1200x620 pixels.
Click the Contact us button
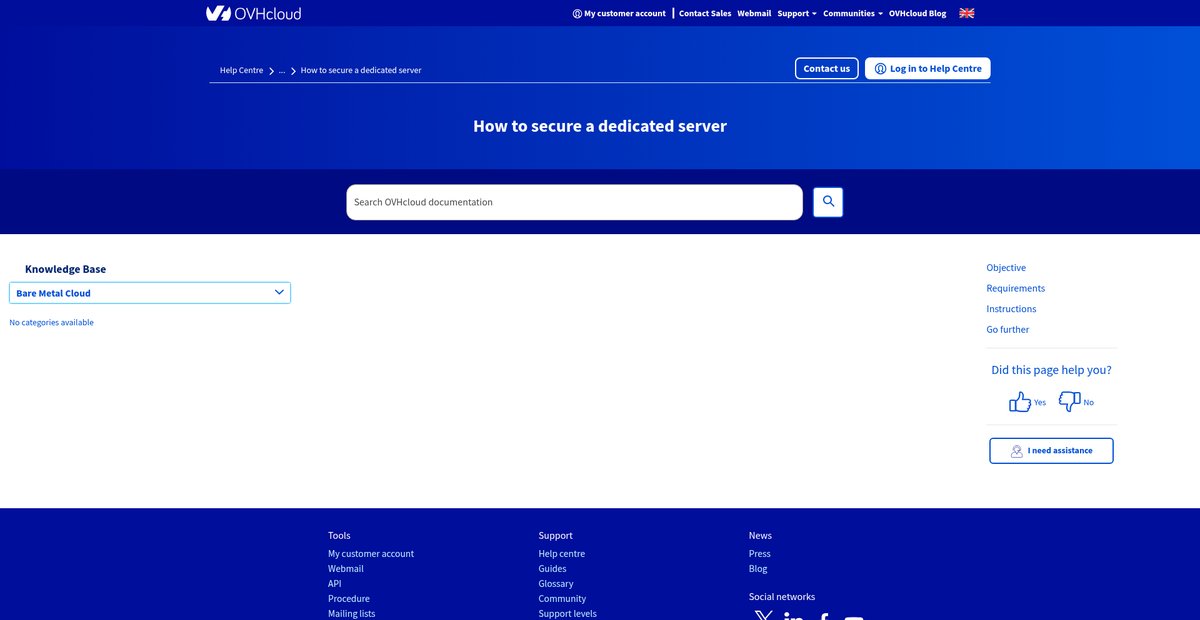(x=827, y=68)
